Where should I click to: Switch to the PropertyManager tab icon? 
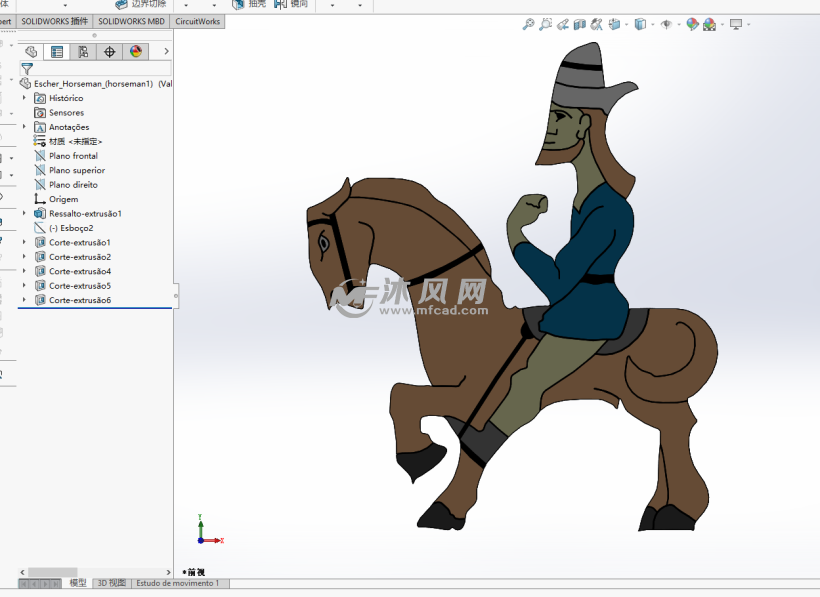(x=57, y=52)
